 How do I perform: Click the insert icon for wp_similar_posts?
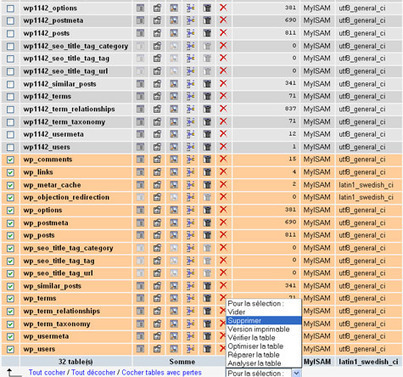pyautogui.click(x=190, y=286)
